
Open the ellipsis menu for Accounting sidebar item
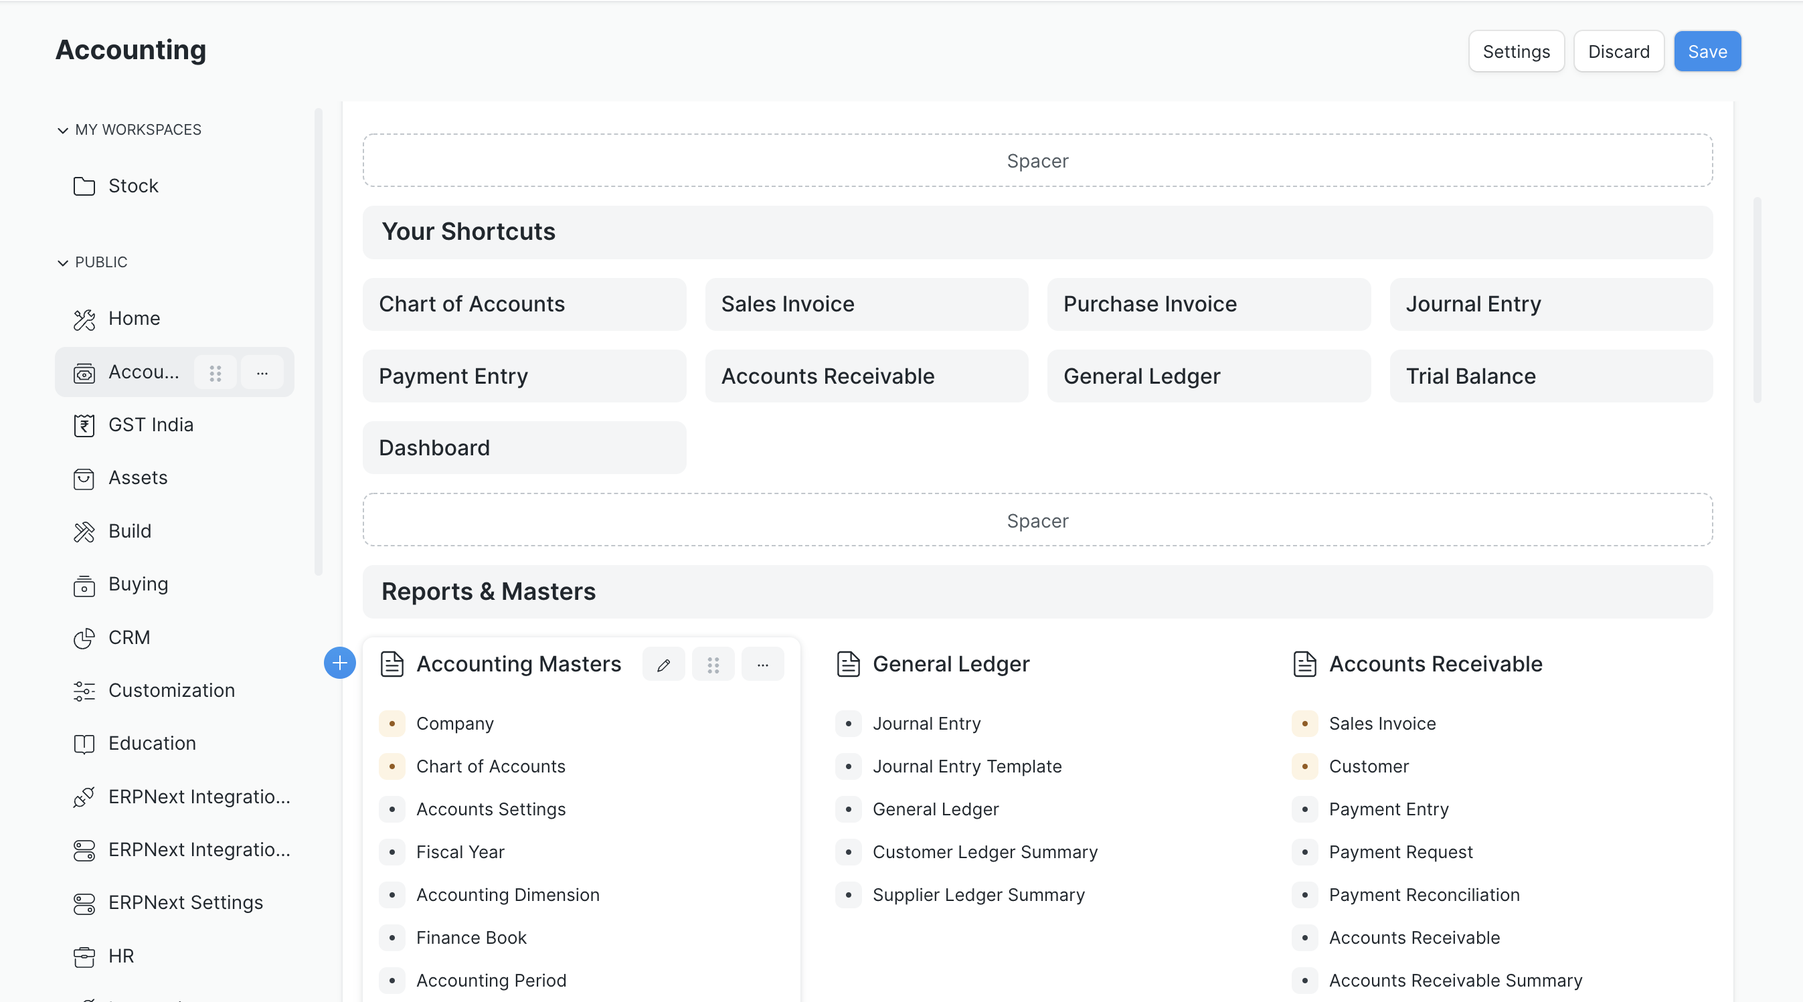(x=262, y=373)
